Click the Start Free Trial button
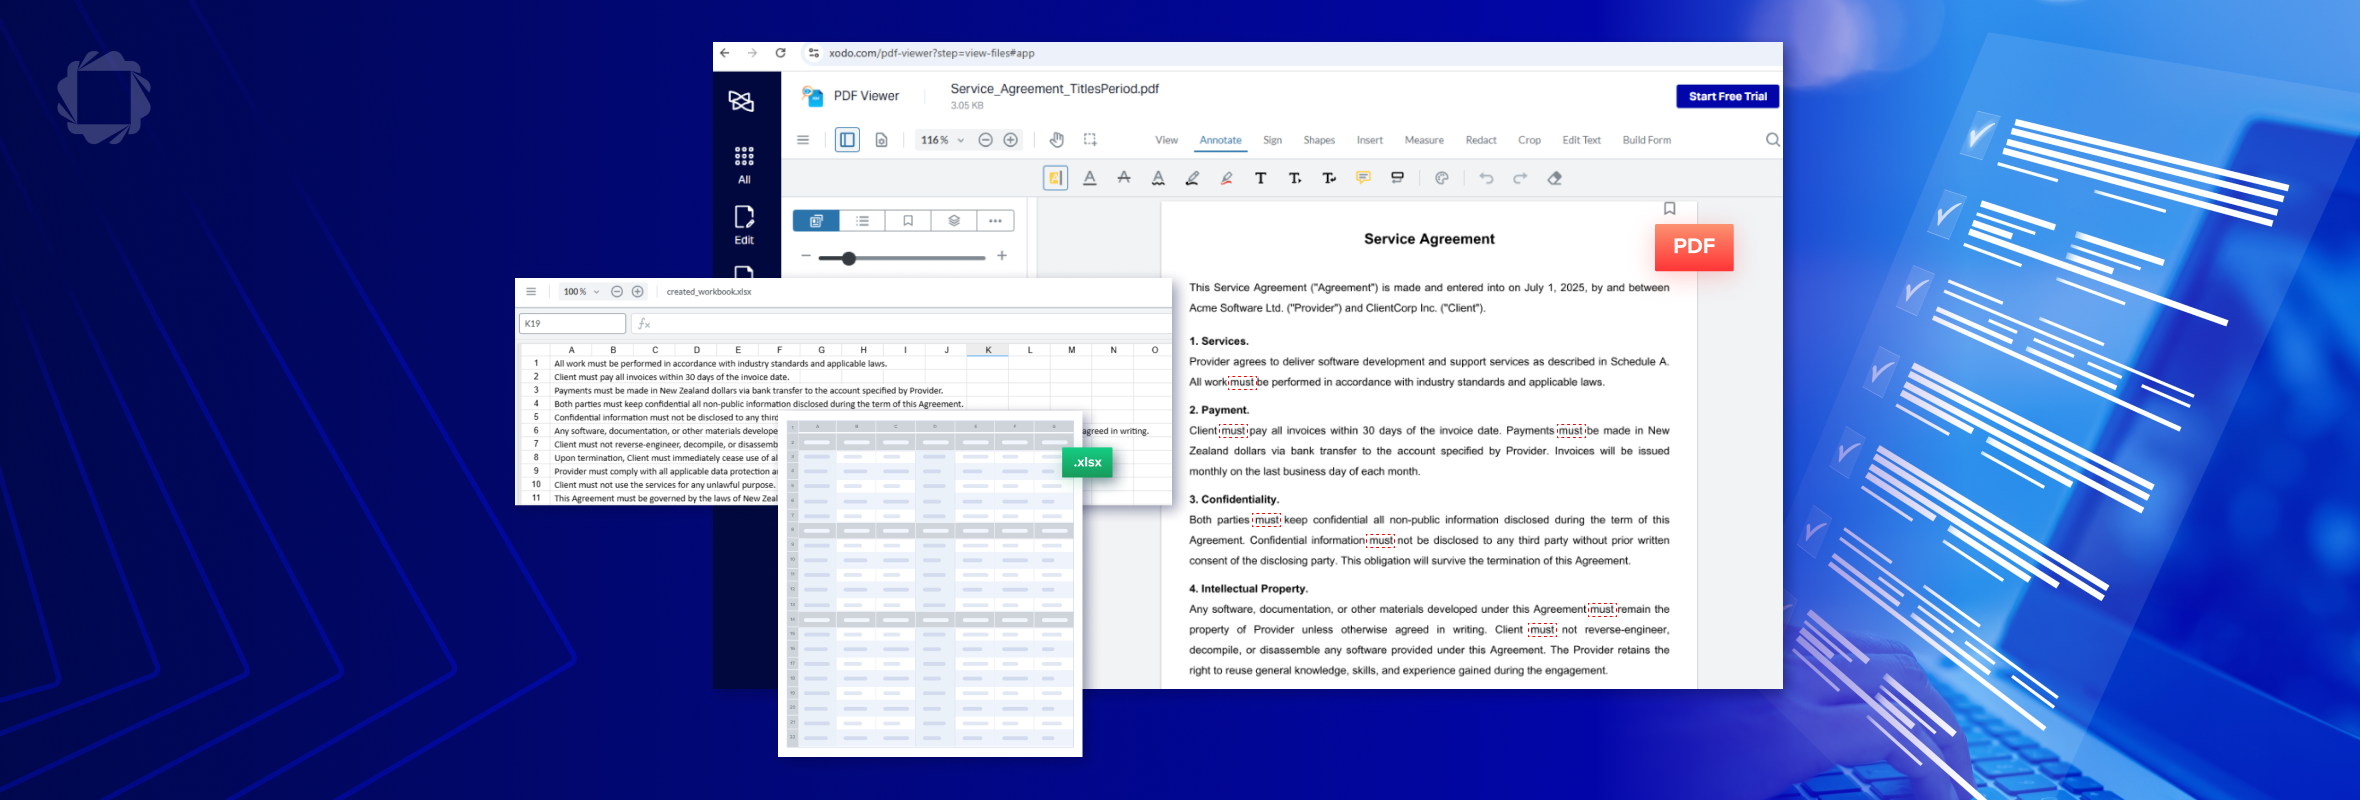2360x800 pixels. (1727, 96)
